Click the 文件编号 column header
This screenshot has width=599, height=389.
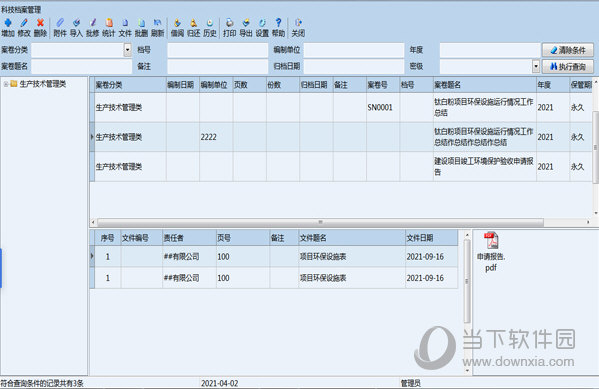[141, 238]
